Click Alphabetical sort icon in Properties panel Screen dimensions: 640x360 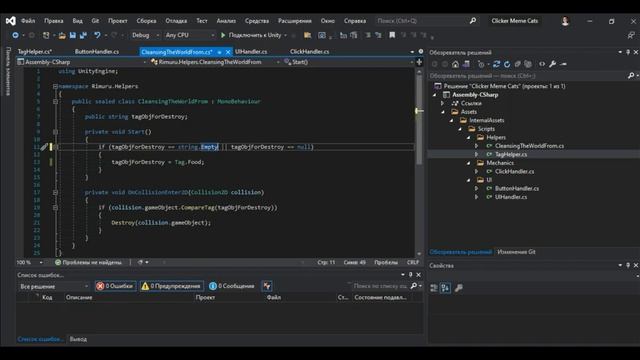click(445, 288)
